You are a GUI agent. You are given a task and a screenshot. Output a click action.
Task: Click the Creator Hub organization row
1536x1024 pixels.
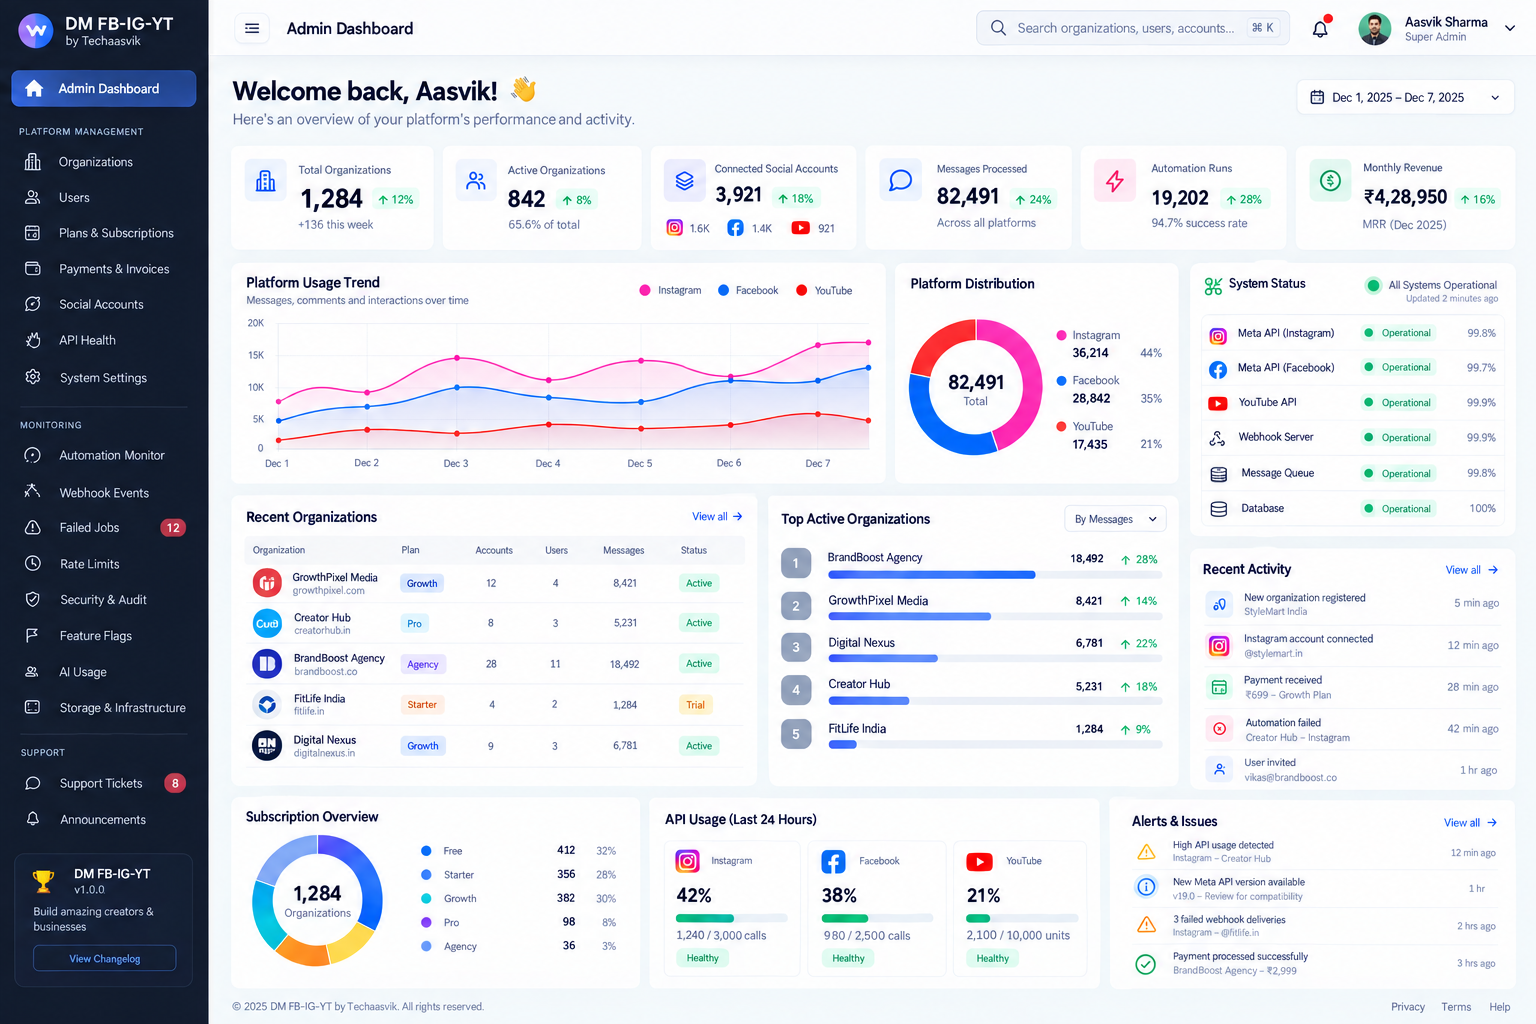[495, 623]
